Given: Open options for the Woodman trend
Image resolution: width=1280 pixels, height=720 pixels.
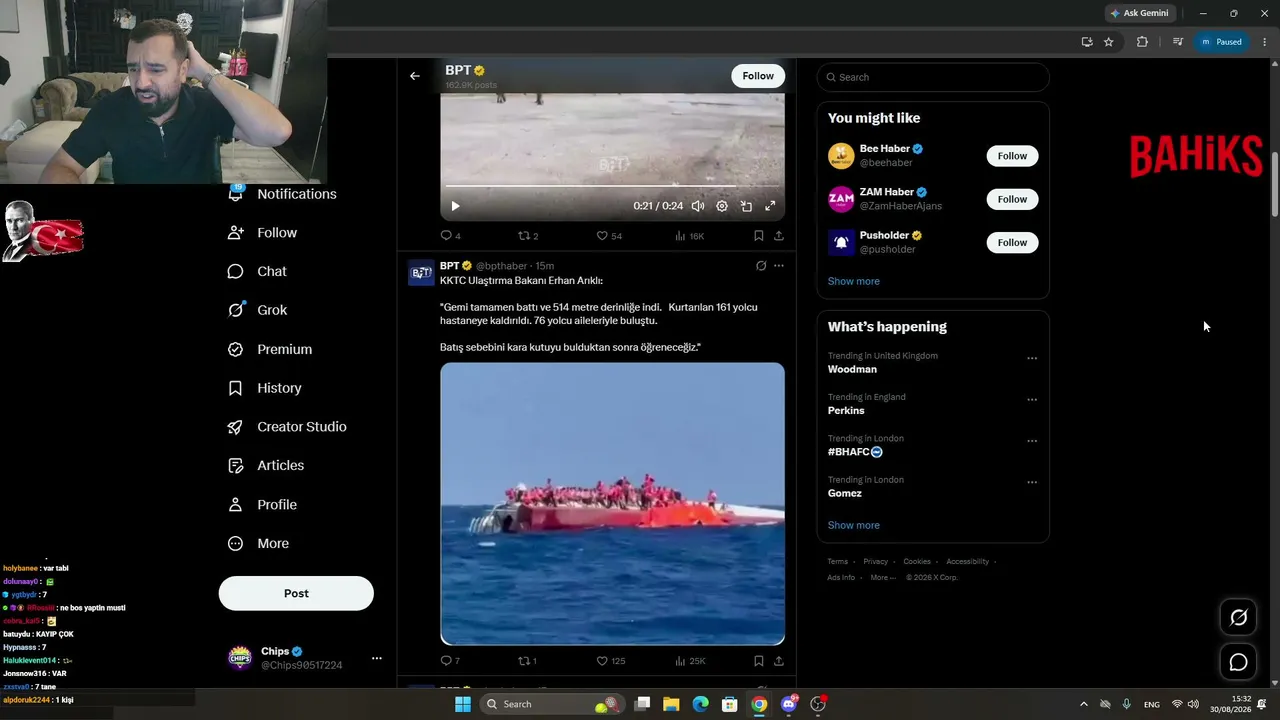Looking at the screenshot, I should pos(1032,358).
